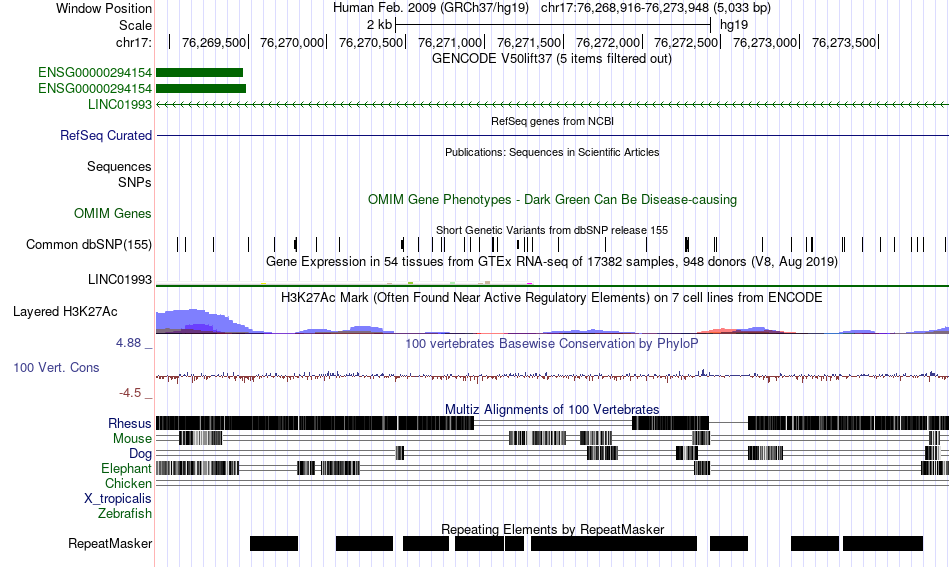950x567 pixels.
Task: Click the Common dbSNP(155) track label
Action: pyautogui.click(x=89, y=244)
